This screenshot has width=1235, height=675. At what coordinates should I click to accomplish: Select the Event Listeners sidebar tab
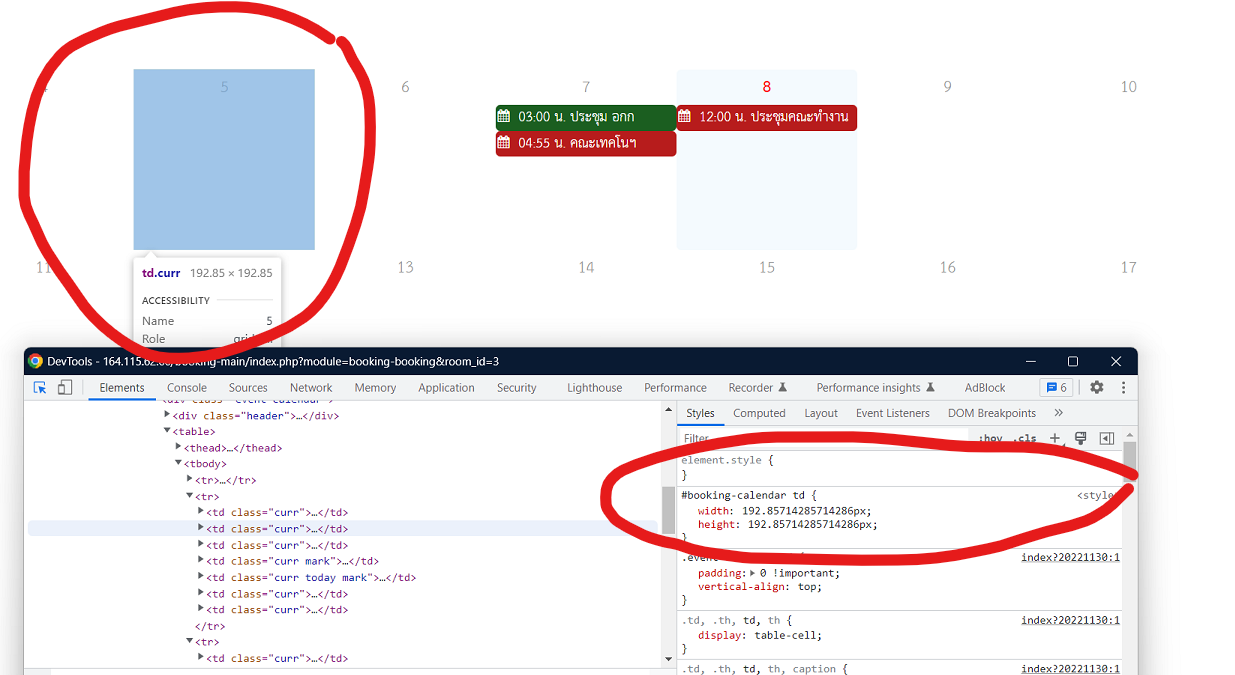pyautogui.click(x=893, y=413)
